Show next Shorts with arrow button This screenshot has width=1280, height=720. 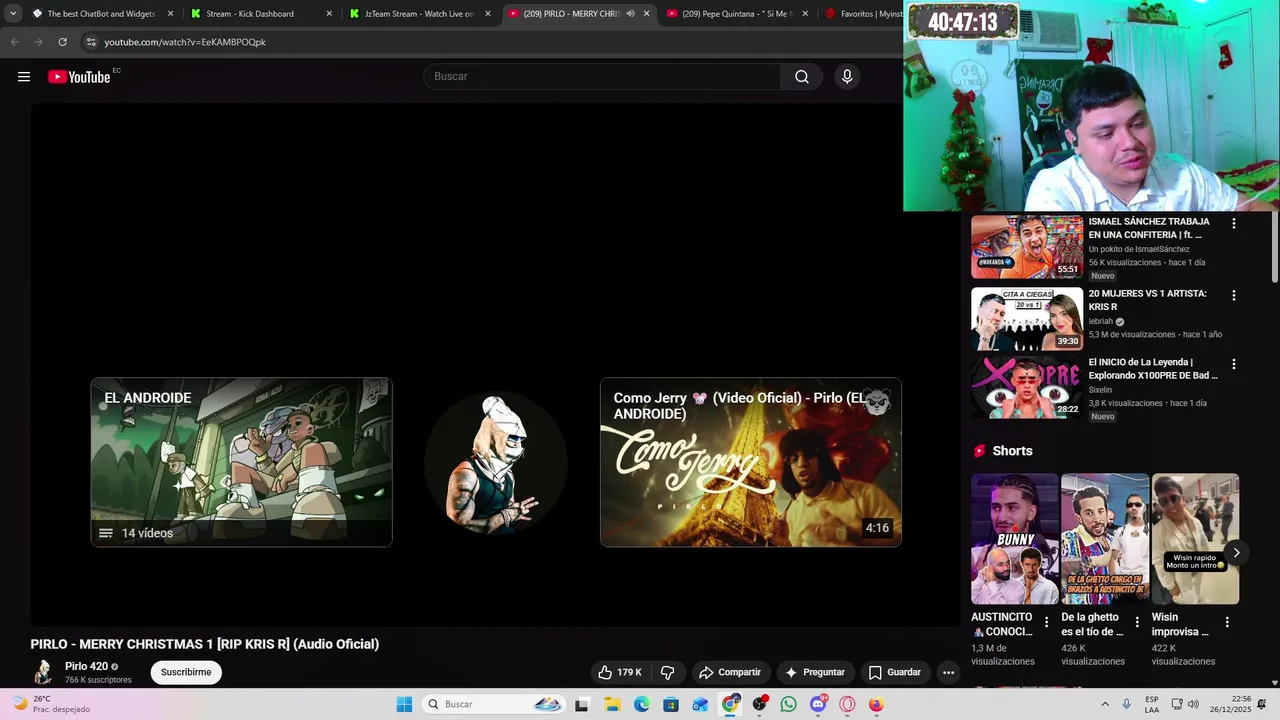(1236, 553)
